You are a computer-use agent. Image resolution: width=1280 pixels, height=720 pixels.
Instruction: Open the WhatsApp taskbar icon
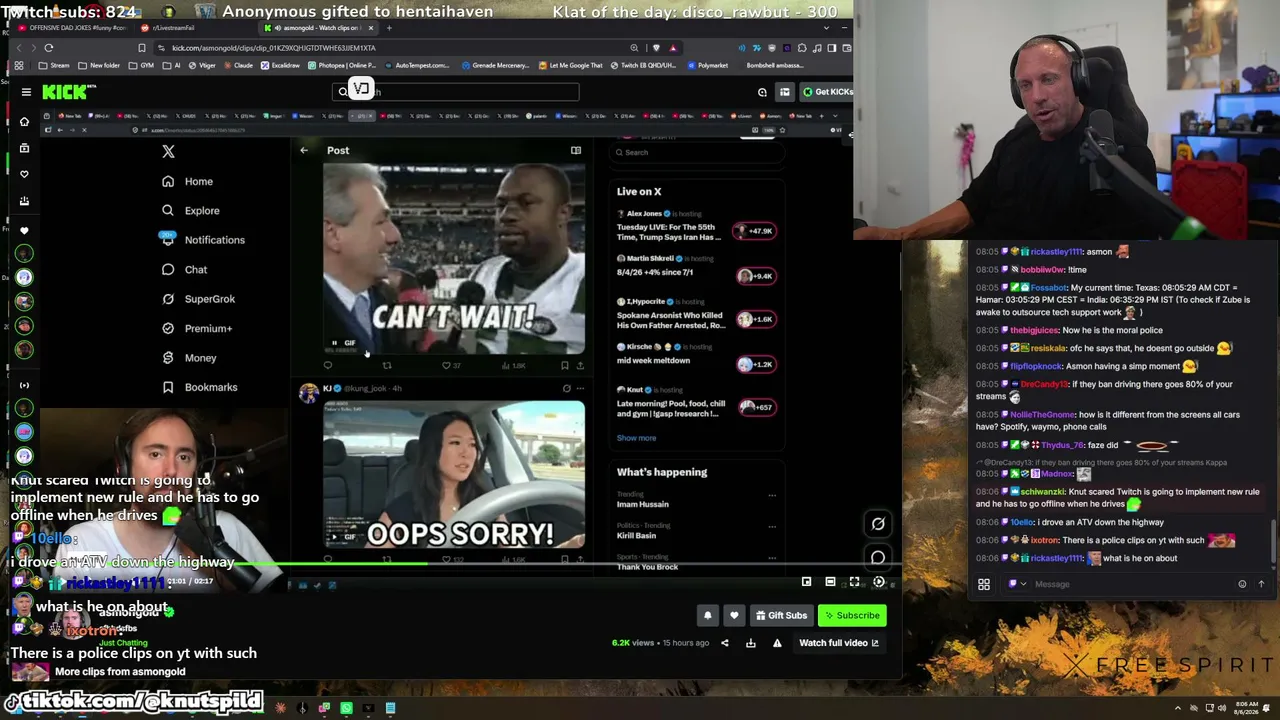tap(346, 708)
